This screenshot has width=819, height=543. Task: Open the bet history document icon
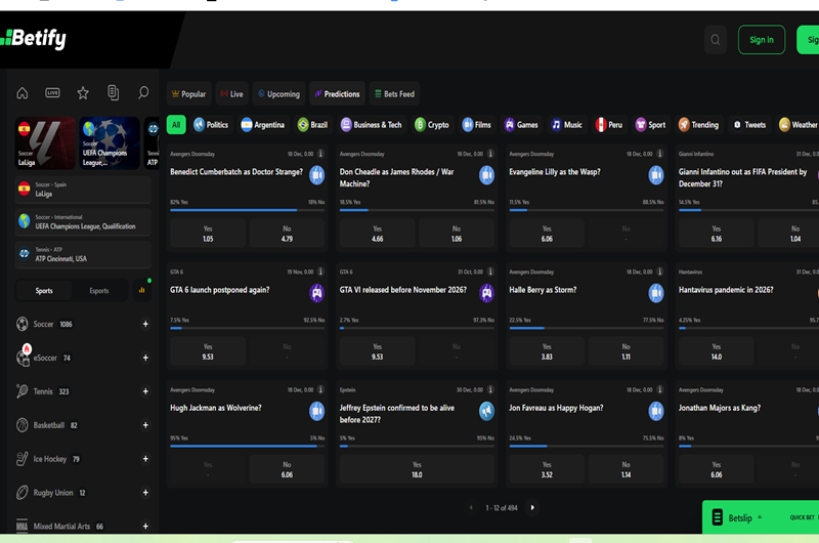click(x=113, y=93)
